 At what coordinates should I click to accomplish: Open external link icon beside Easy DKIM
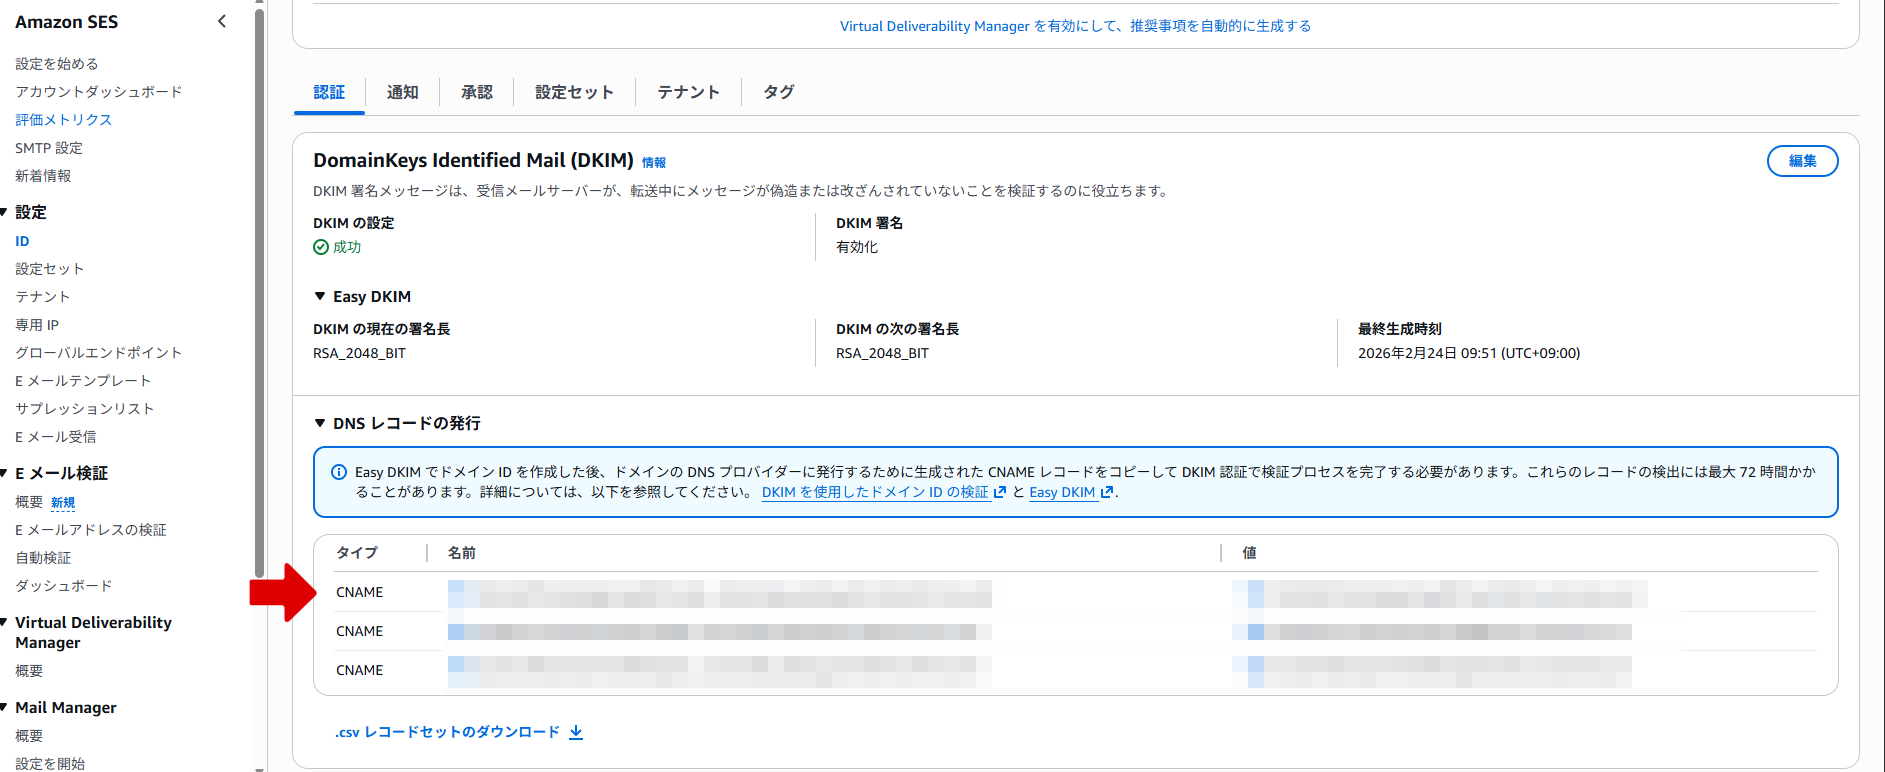coord(1107,492)
